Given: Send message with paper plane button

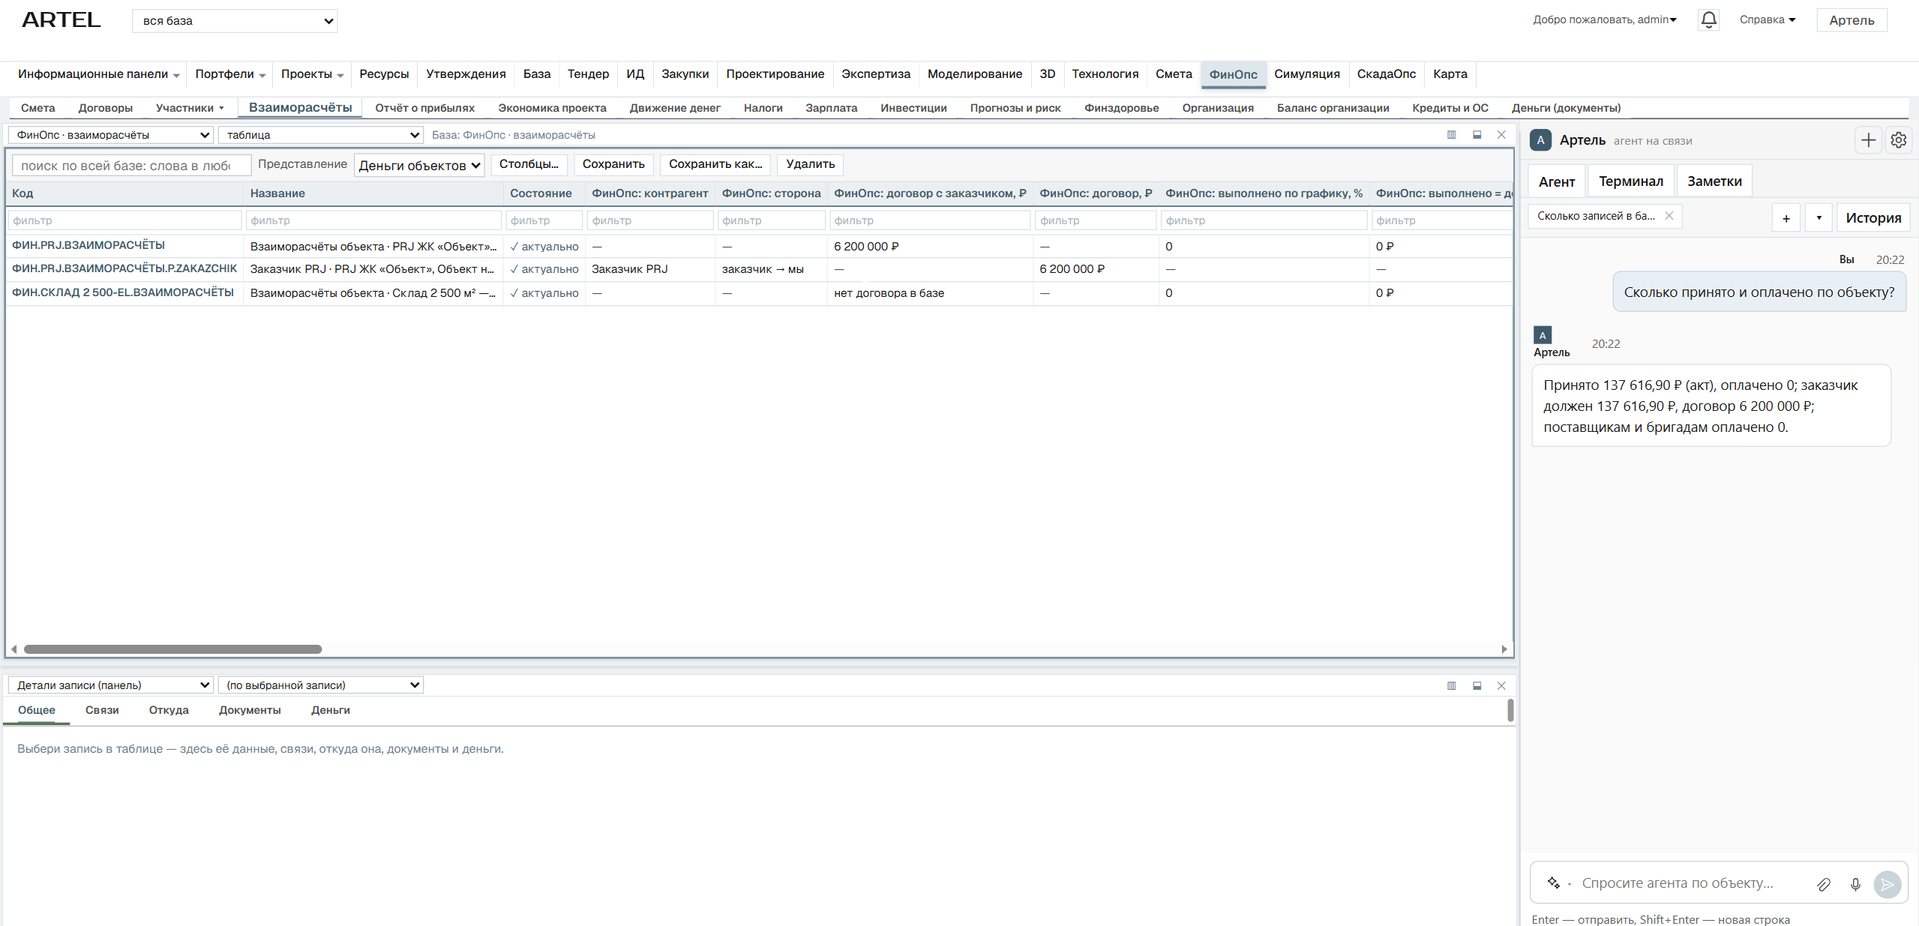Looking at the screenshot, I should (1887, 884).
